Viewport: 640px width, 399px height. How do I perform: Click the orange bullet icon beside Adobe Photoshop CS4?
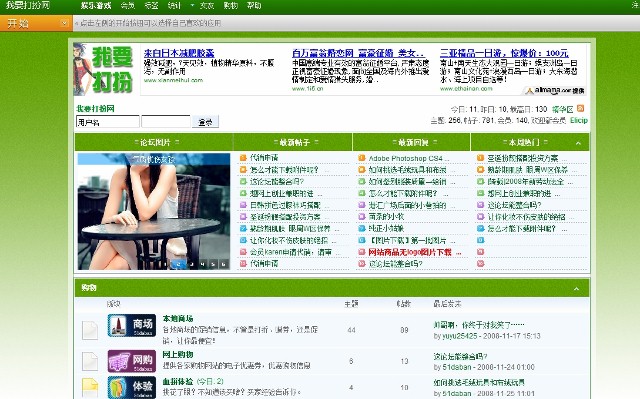pos(361,158)
